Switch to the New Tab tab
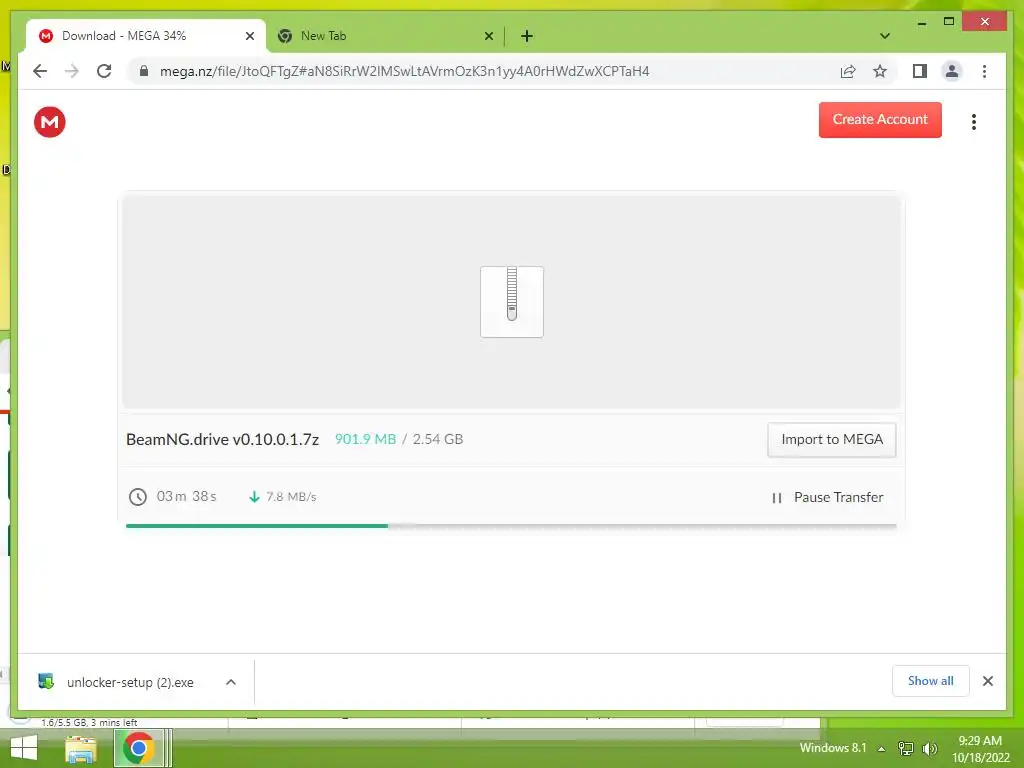Viewport: 1024px width, 768px height. point(385,36)
